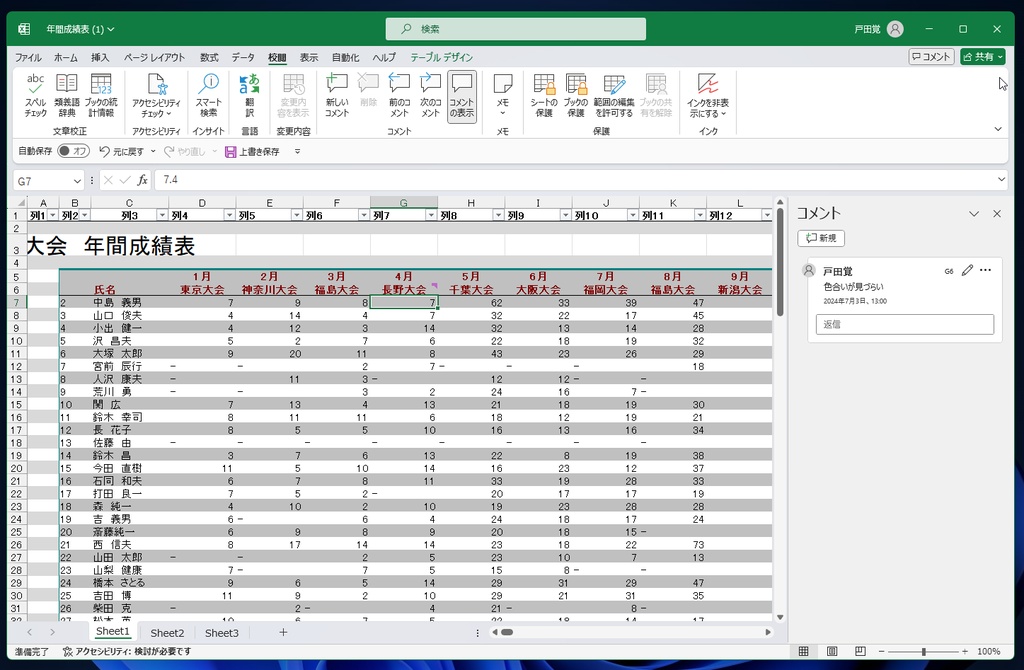Run the spell check (スペルチェック) tool

point(35,95)
